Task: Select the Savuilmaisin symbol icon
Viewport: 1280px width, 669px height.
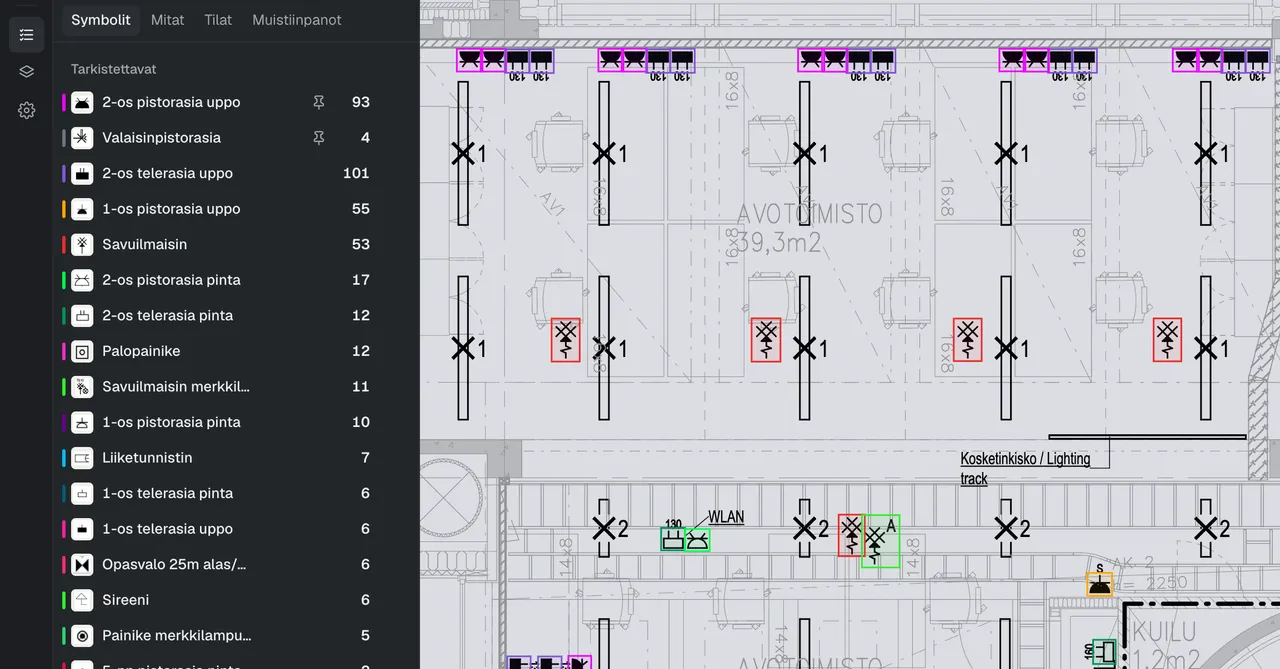Action: point(83,244)
